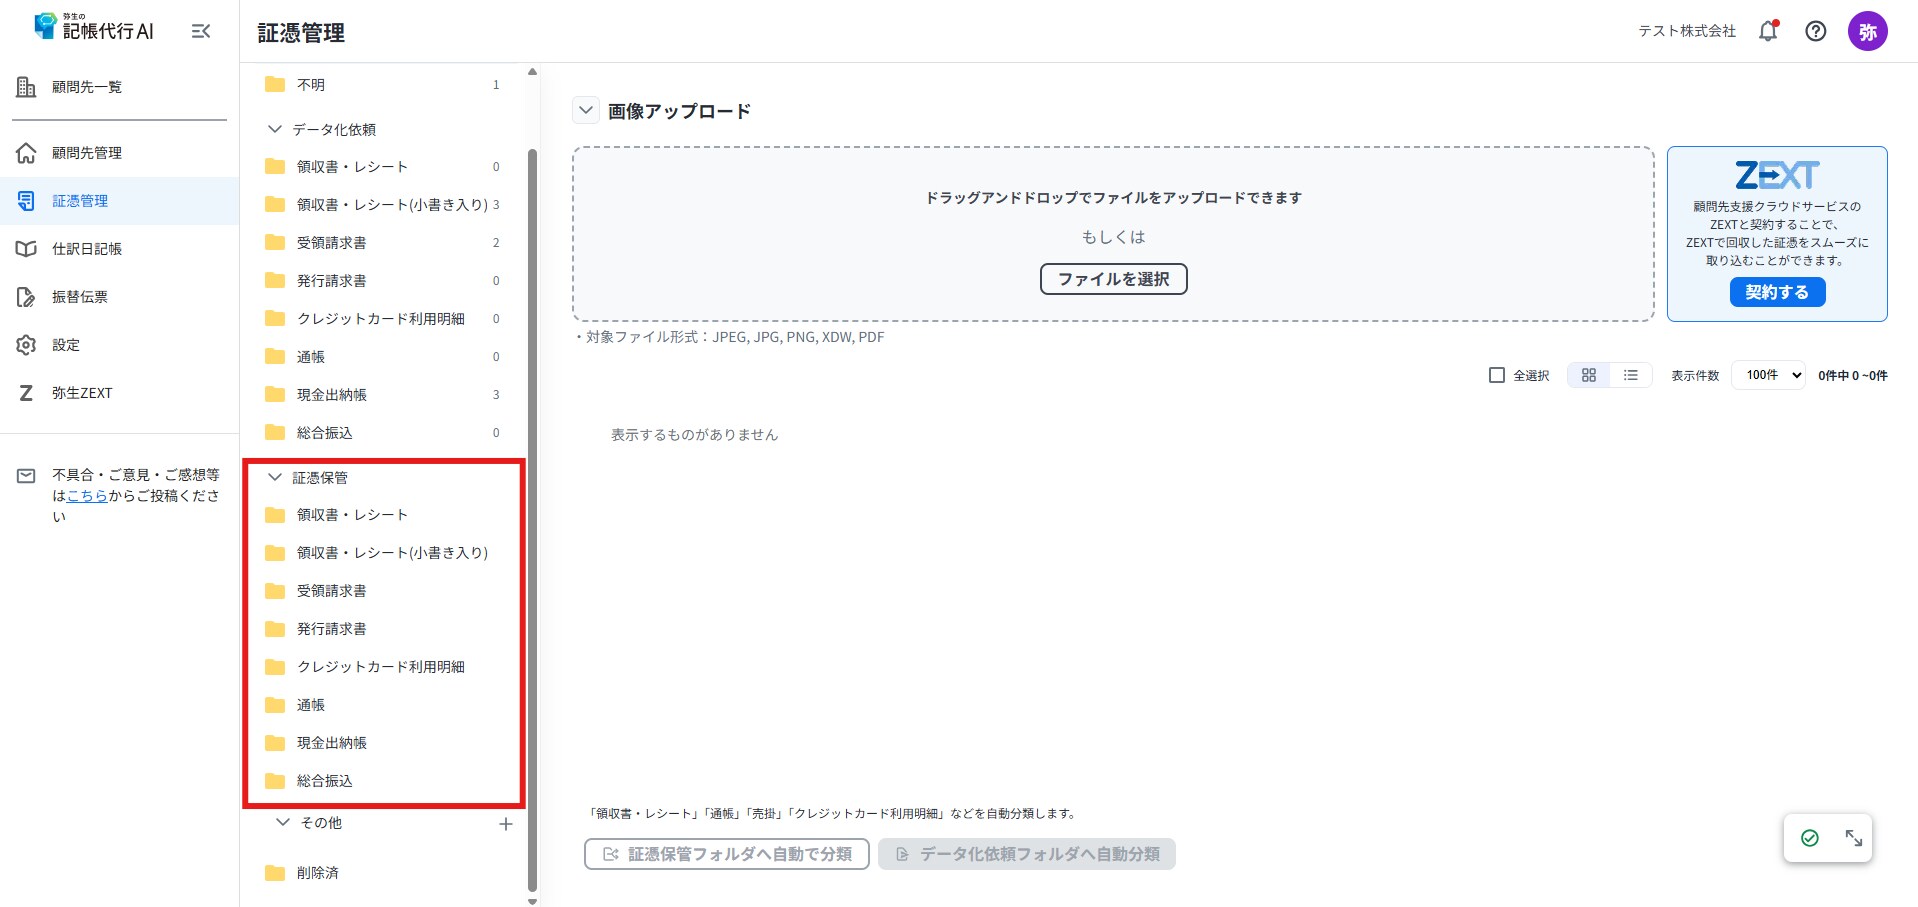Open the help question mark icon
Image resolution: width=1918 pixels, height=907 pixels.
[x=1816, y=31]
